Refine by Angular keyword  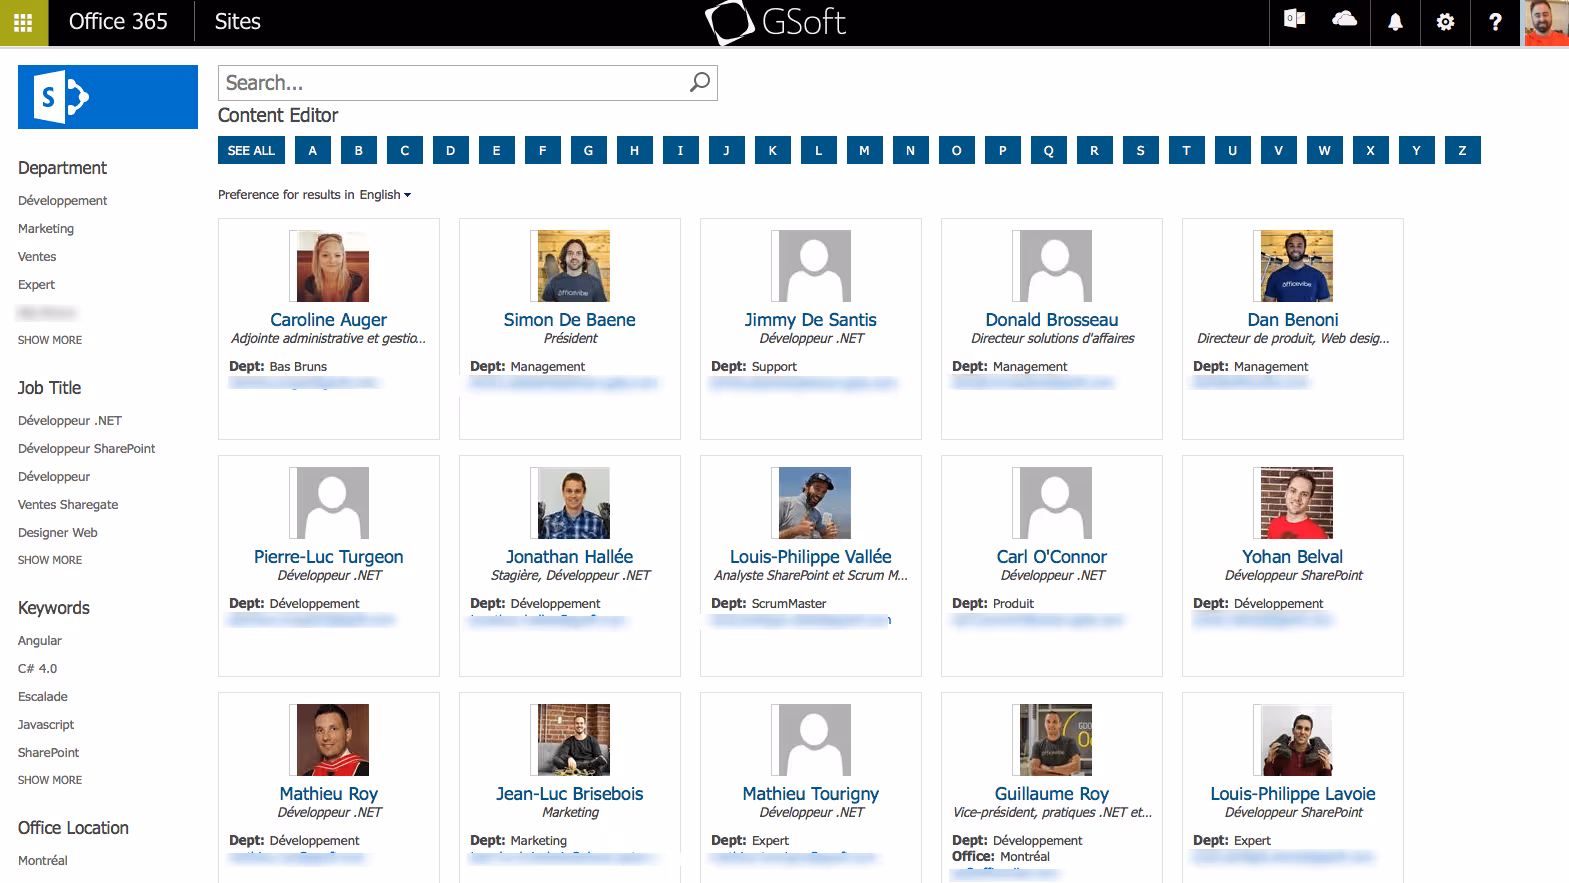(40, 641)
